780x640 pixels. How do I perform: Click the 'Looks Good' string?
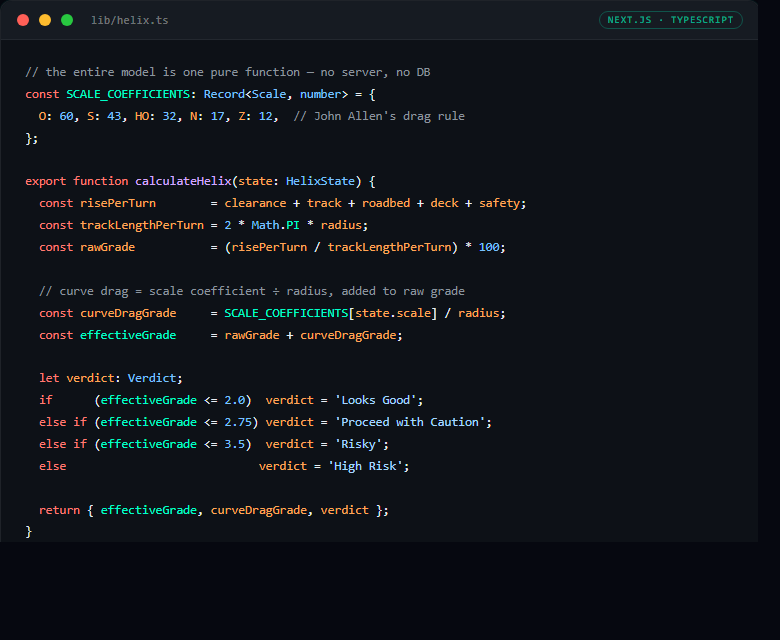[376, 400]
